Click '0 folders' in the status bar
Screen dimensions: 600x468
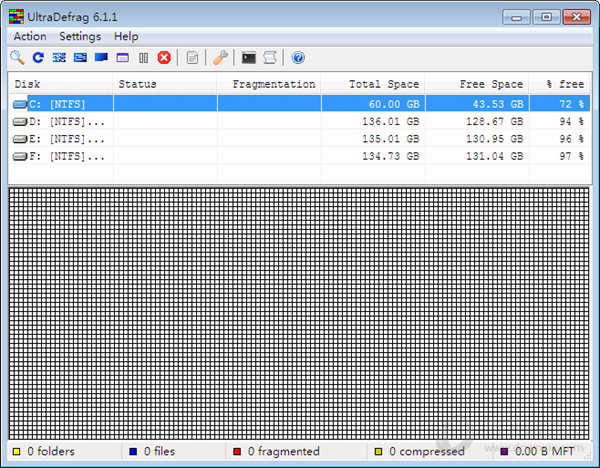pos(51,452)
